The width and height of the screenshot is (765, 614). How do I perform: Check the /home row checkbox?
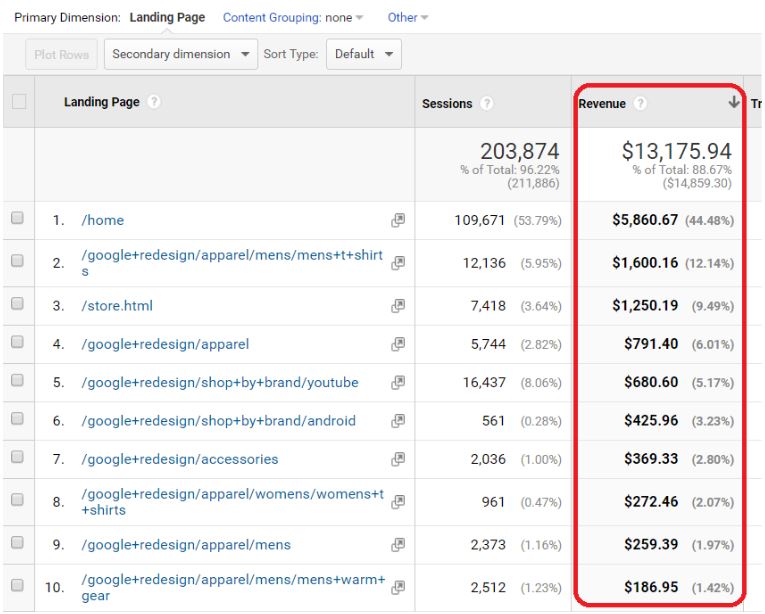pyautogui.click(x=17, y=218)
